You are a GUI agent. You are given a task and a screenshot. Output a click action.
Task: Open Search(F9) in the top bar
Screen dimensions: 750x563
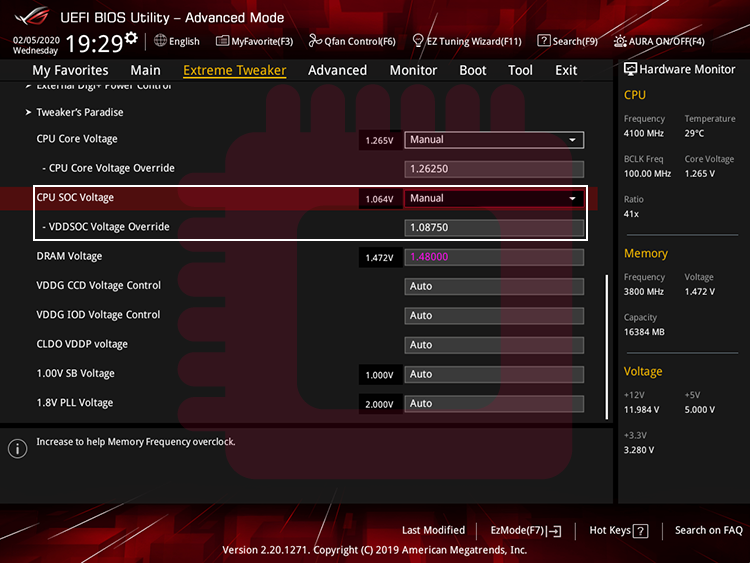[567, 41]
